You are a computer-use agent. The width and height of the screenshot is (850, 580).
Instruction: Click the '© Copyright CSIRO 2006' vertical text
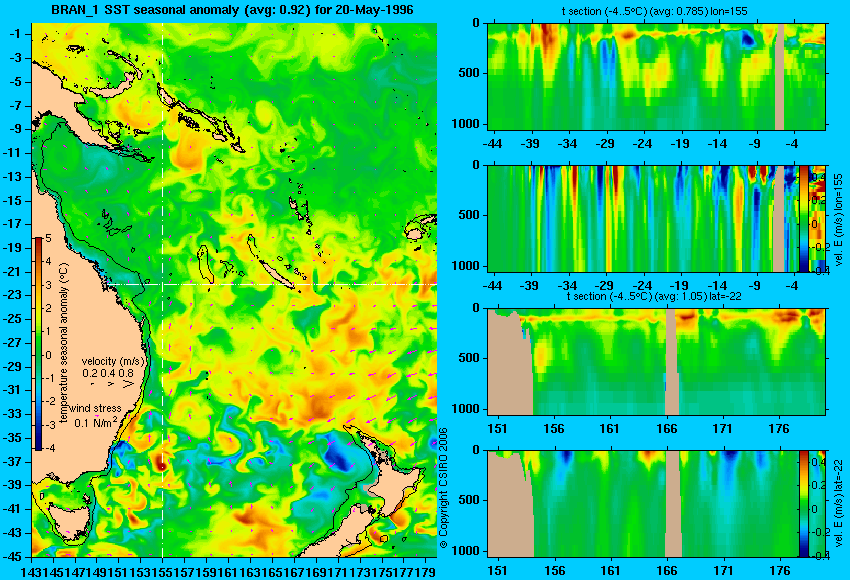443,488
